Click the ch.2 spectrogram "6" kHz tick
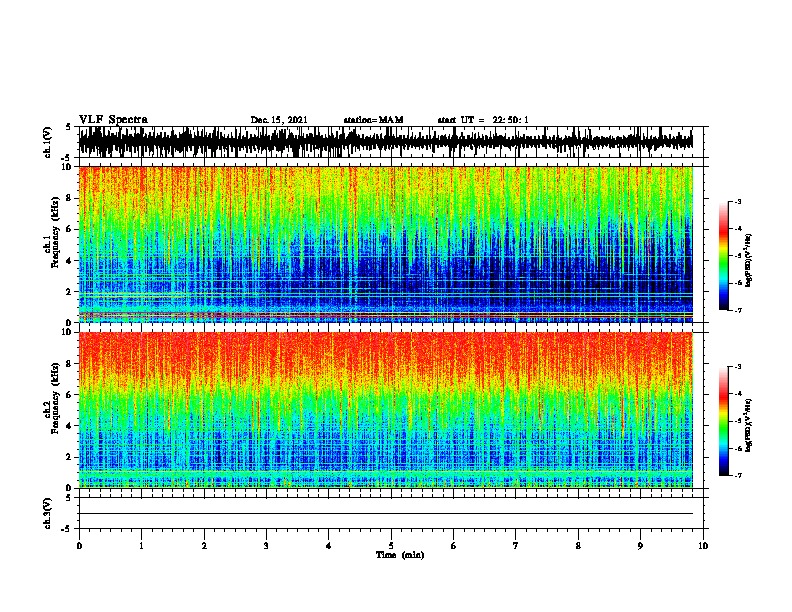The width and height of the screenshot is (792, 612). (x=70, y=394)
